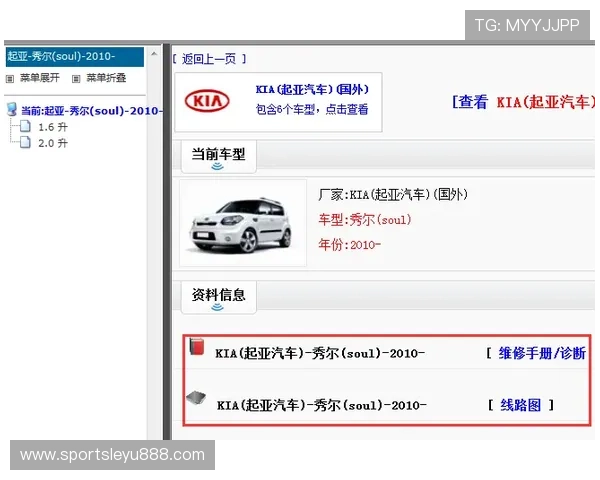Click the gray chip wiring-diagram icon
Screen dimensions: 600x480
click(196, 398)
